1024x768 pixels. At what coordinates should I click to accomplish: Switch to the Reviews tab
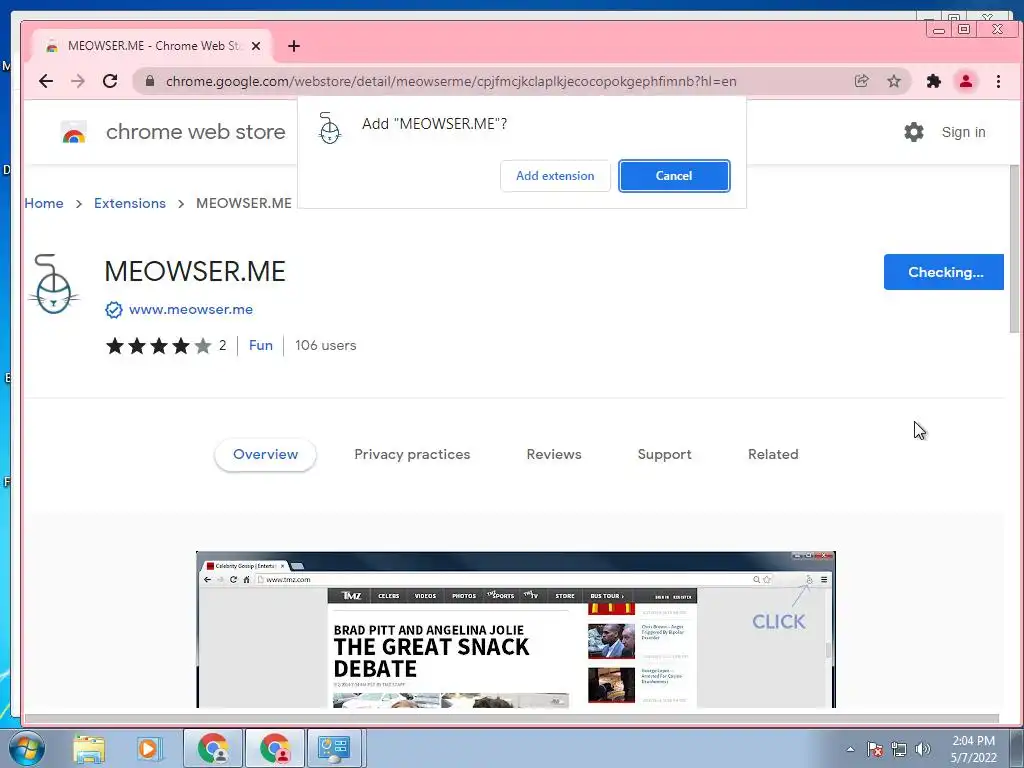554,455
